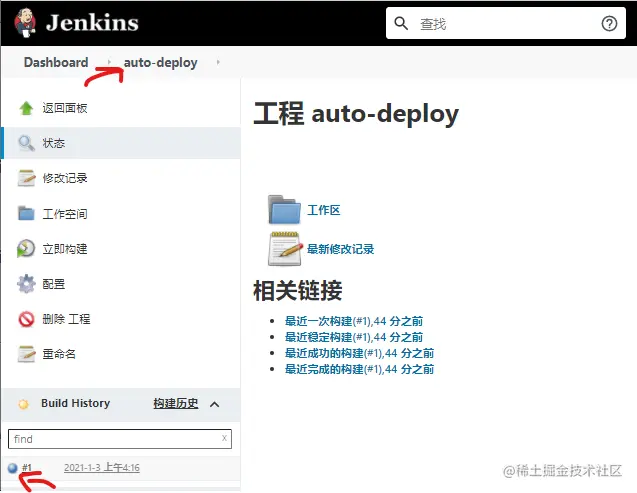The height and width of the screenshot is (493, 637).
Task: Collapse Build History with chevron arrow
Action: pos(214,404)
